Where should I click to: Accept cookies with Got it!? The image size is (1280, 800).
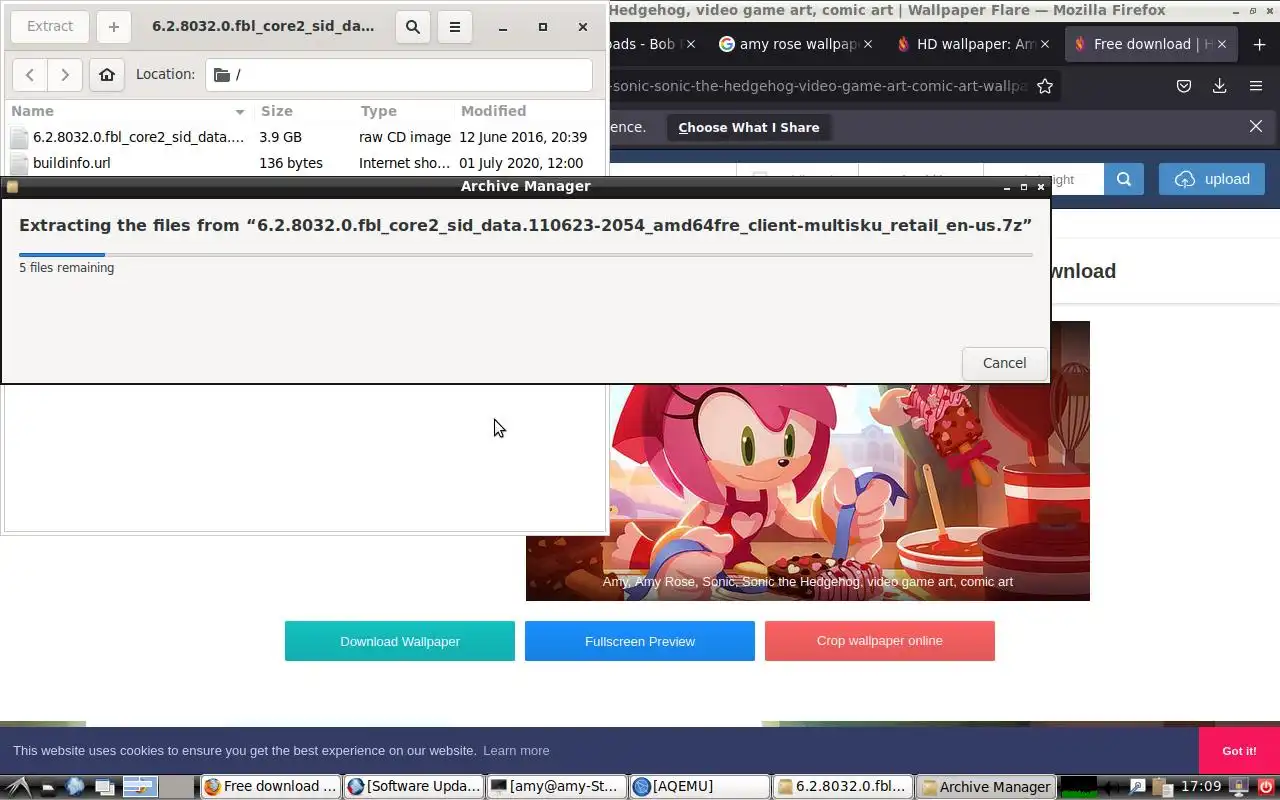point(1239,751)
